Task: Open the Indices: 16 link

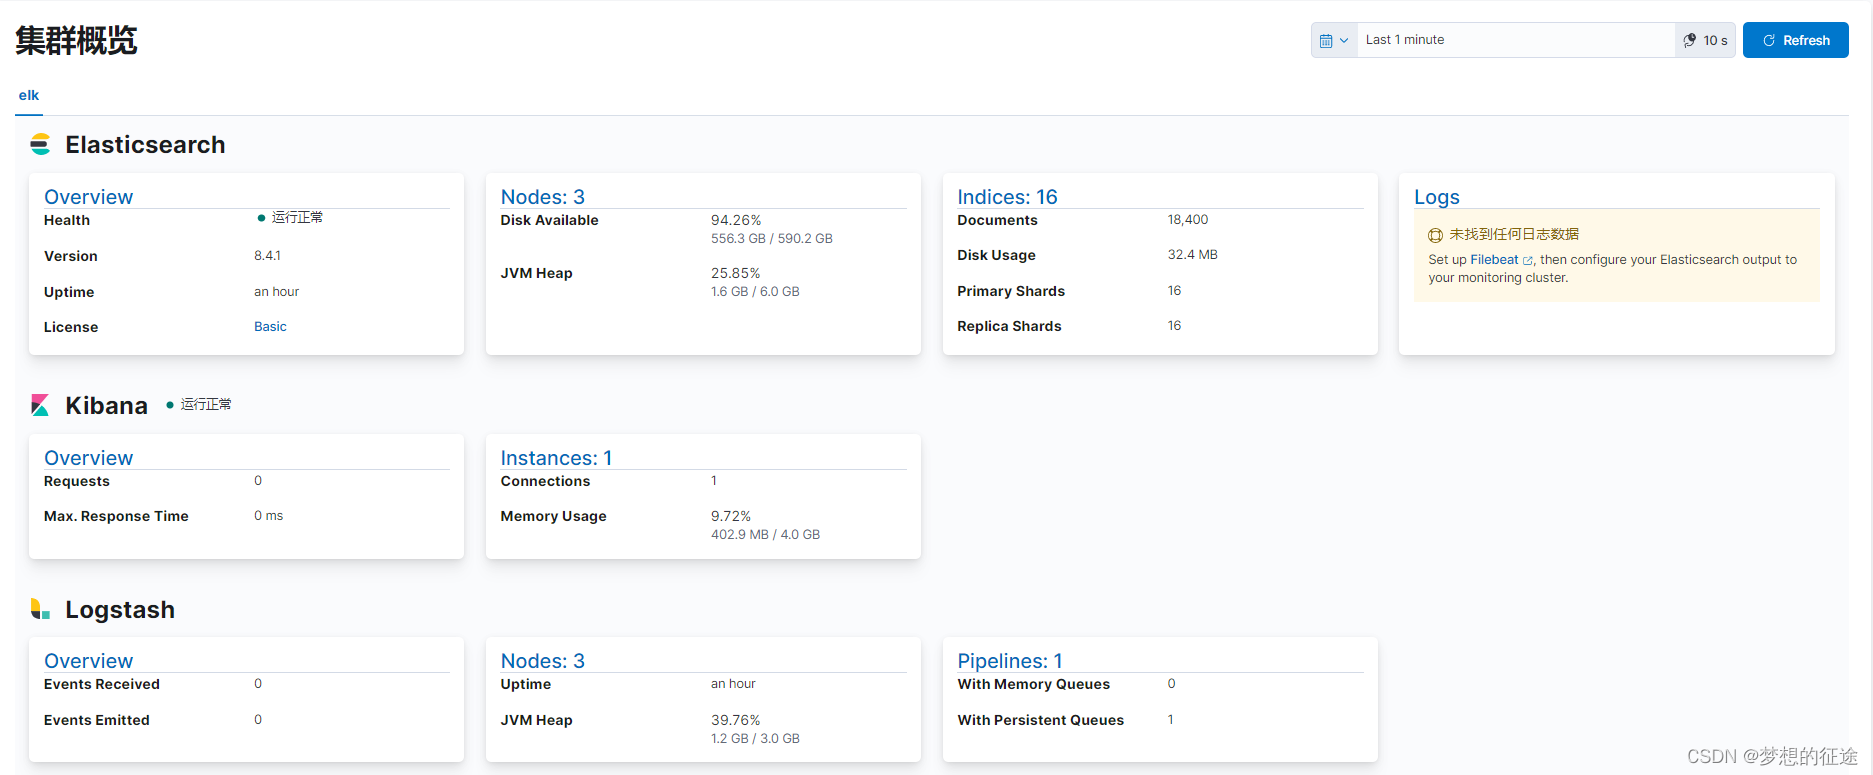Action: pyautogui.click(x=1007, y=197)
